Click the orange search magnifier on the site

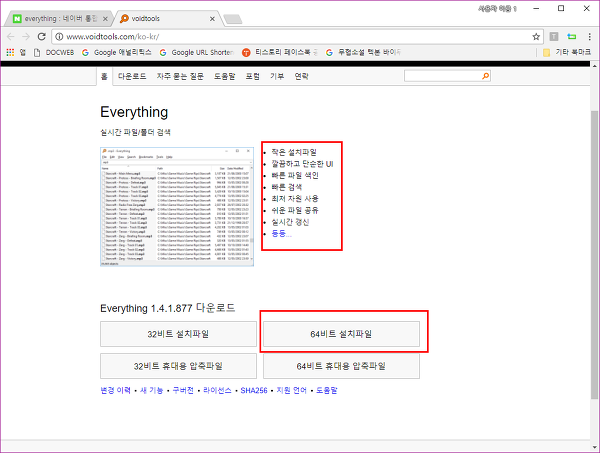tap(485, 76)
